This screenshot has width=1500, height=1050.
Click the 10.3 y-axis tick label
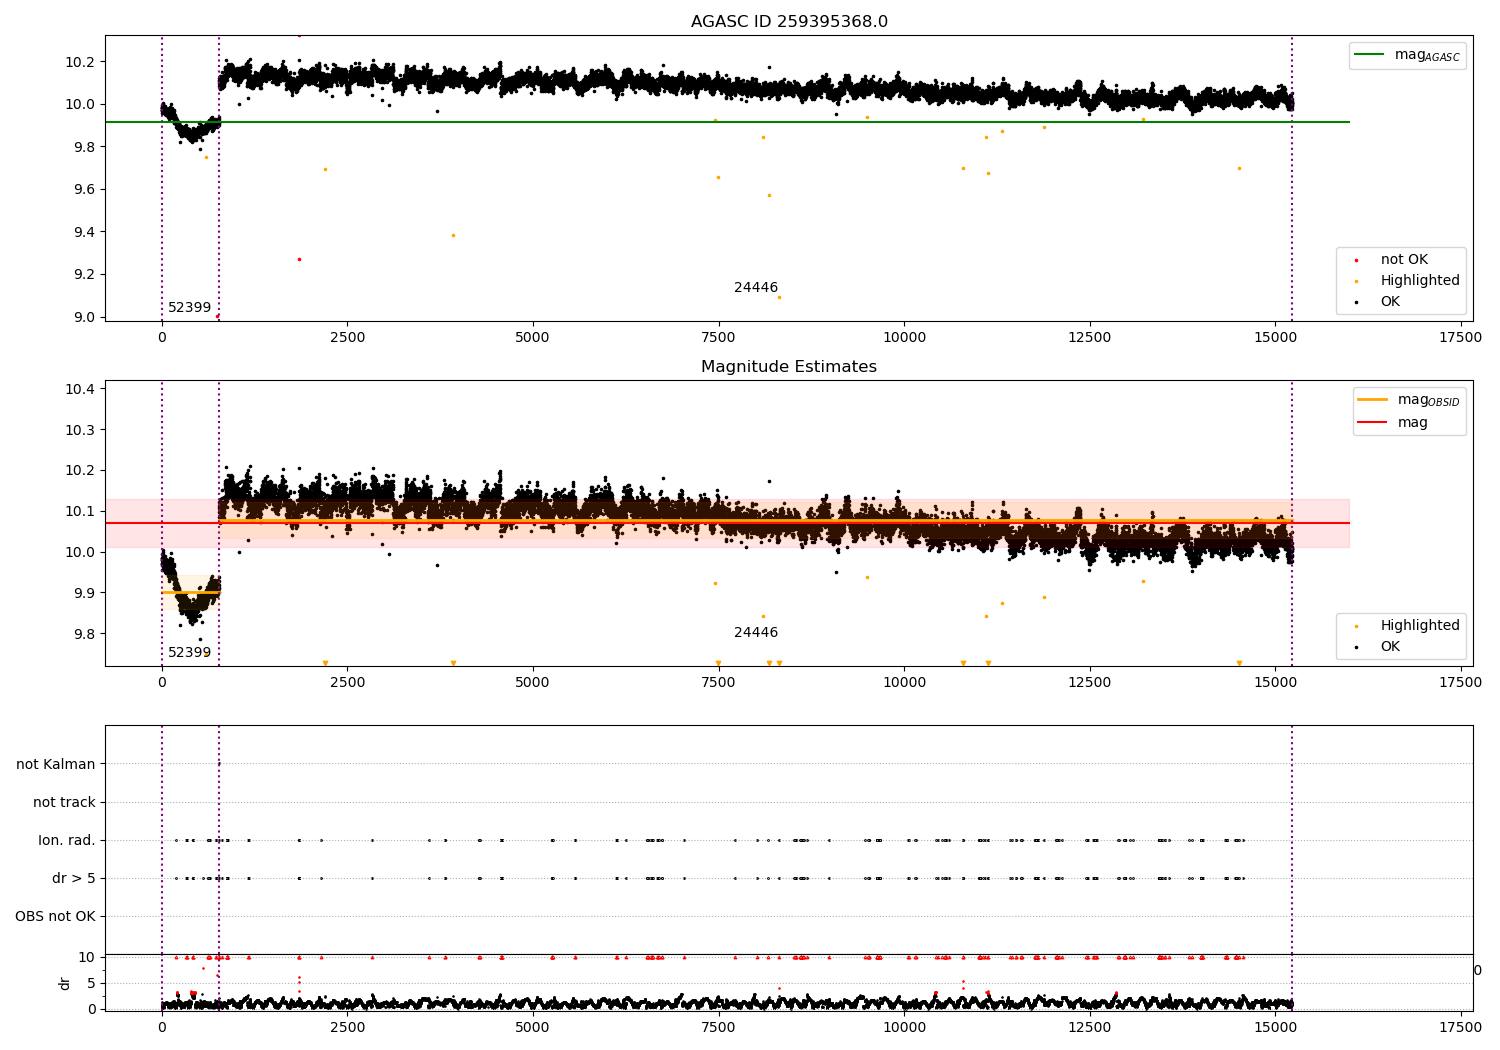80,430
